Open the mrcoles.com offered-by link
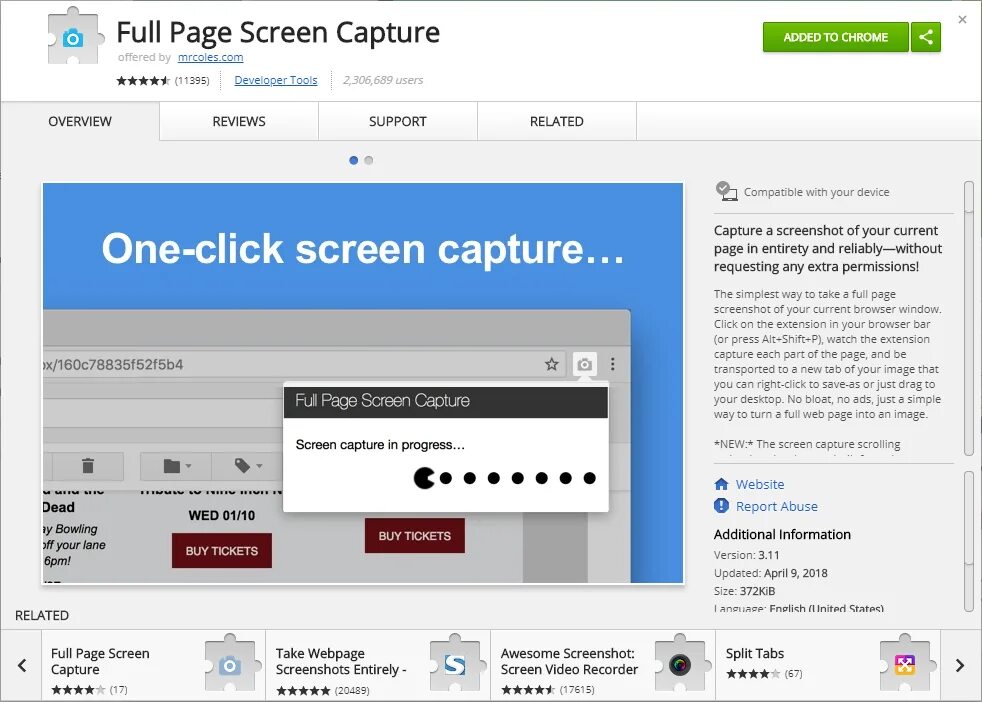The image size is (982, 702). coord(210,57)
